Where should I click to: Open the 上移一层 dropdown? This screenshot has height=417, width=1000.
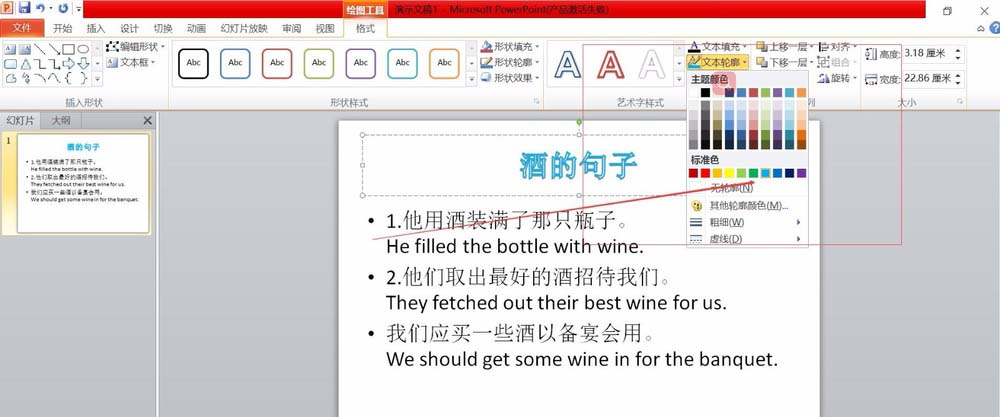[x=785, y=47]
